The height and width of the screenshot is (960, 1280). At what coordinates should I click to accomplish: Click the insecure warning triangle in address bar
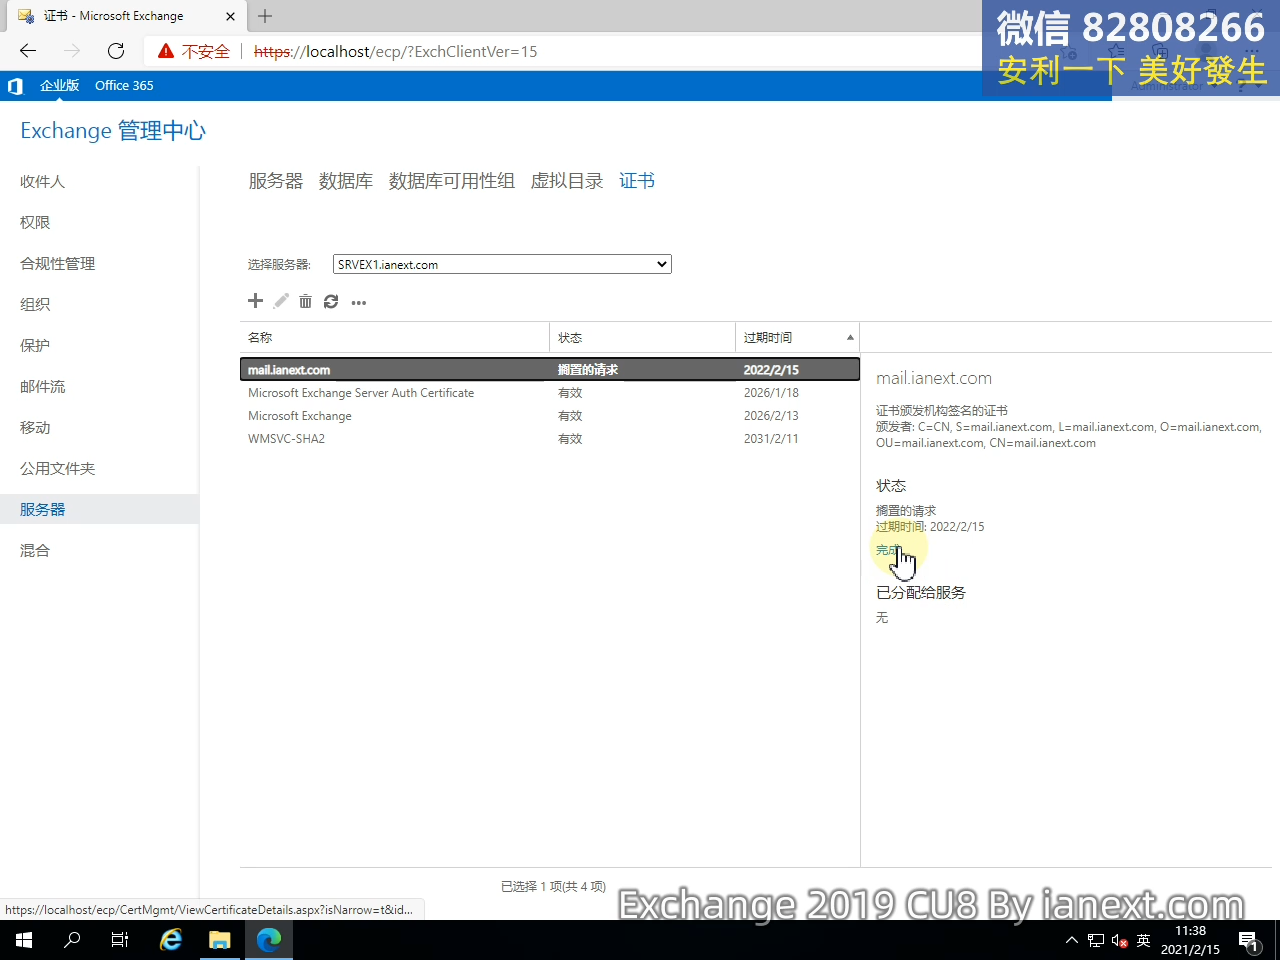coord(166,51)
